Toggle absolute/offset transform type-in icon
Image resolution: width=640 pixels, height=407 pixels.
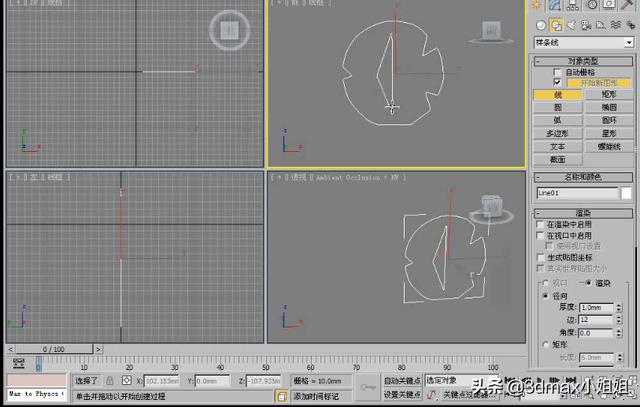click(x=127, y=381)
